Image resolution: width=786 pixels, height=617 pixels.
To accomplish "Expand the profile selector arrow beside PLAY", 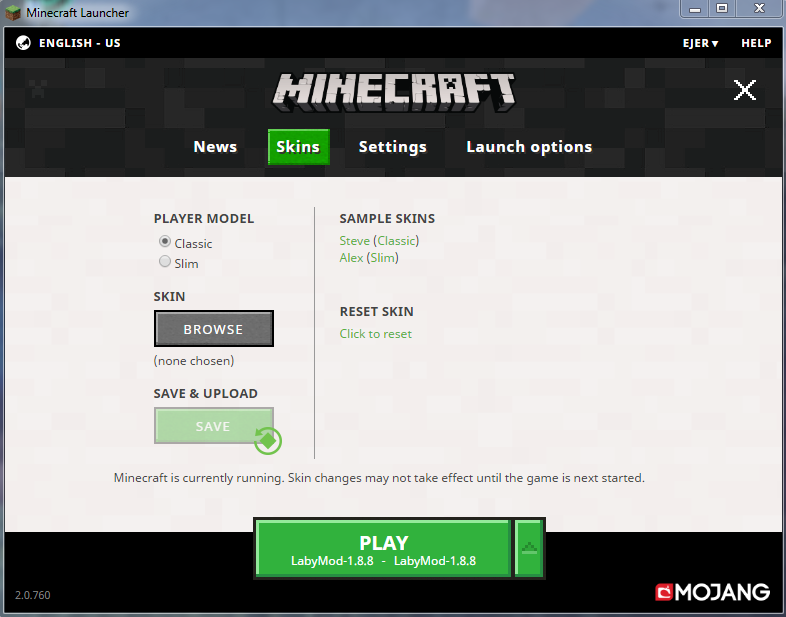I will coord(529,548).
